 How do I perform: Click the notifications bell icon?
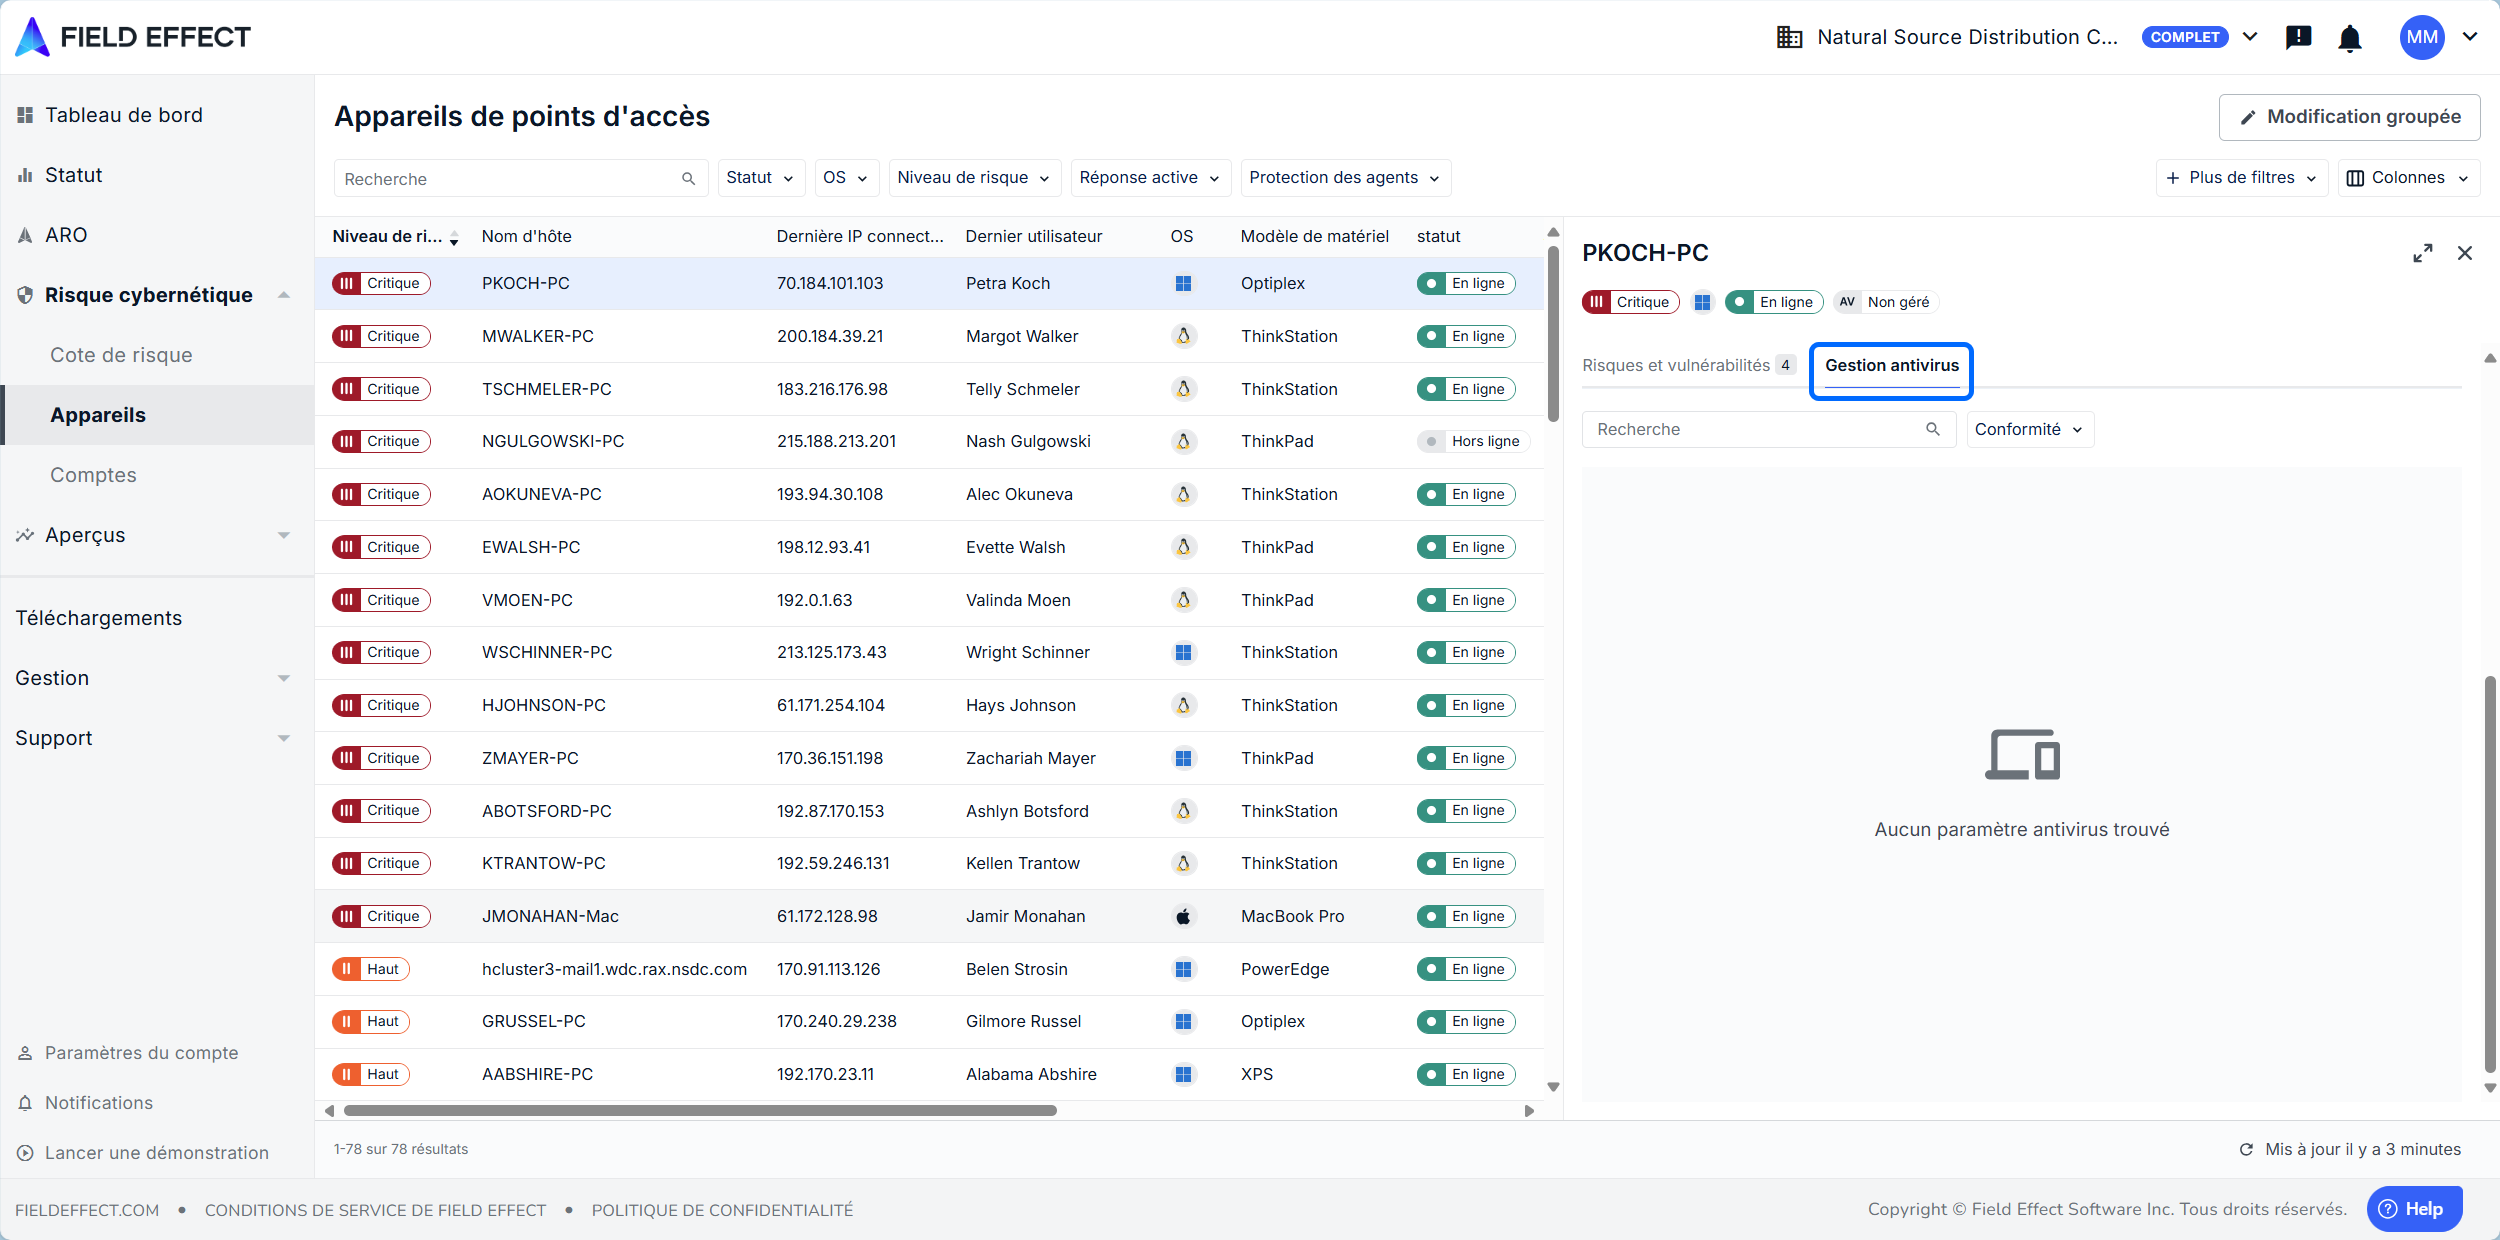click(x=2350, y=38)
